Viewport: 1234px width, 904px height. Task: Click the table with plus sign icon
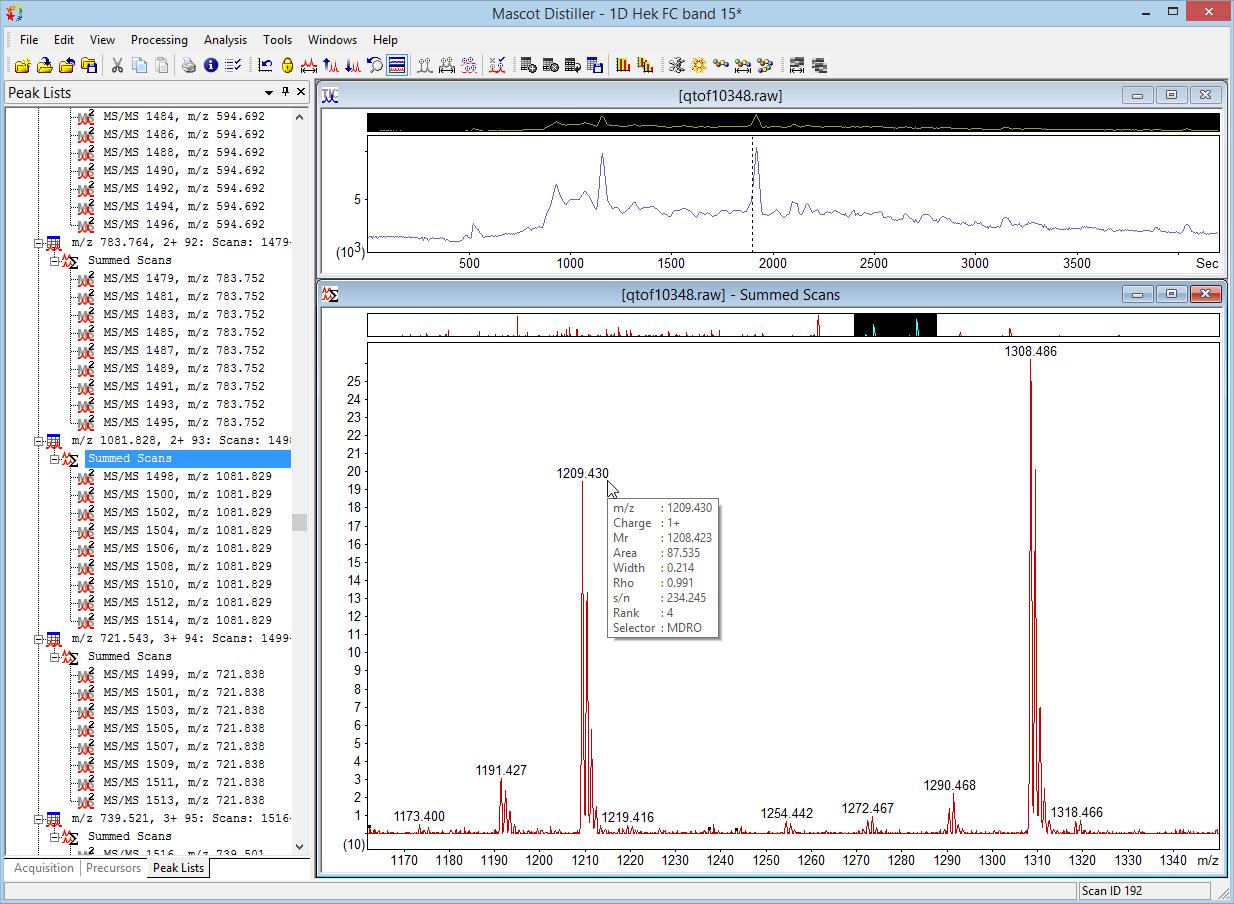529,66
